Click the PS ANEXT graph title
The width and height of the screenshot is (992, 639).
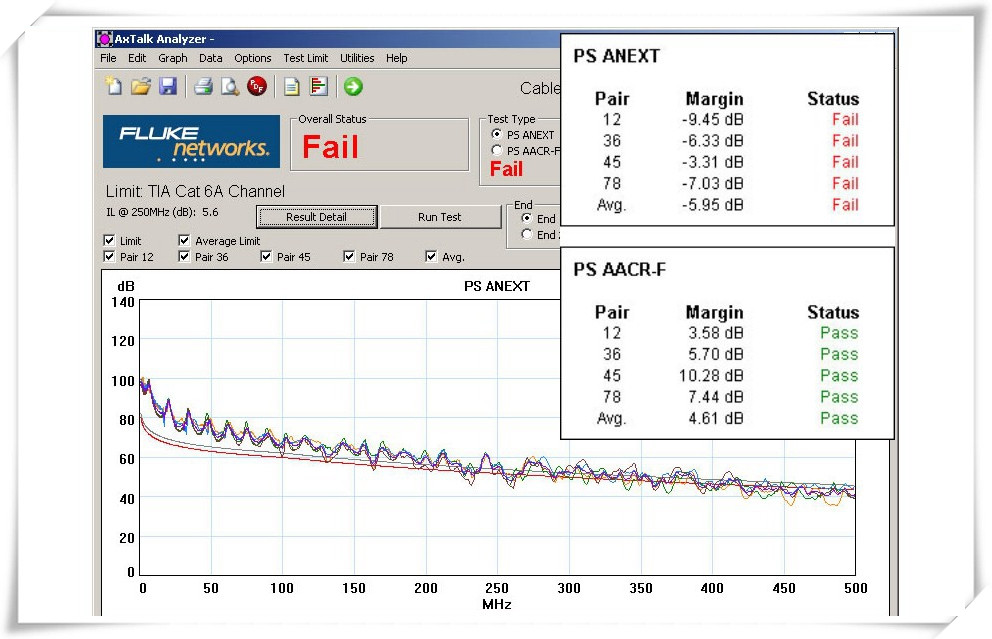coord(497,286)
